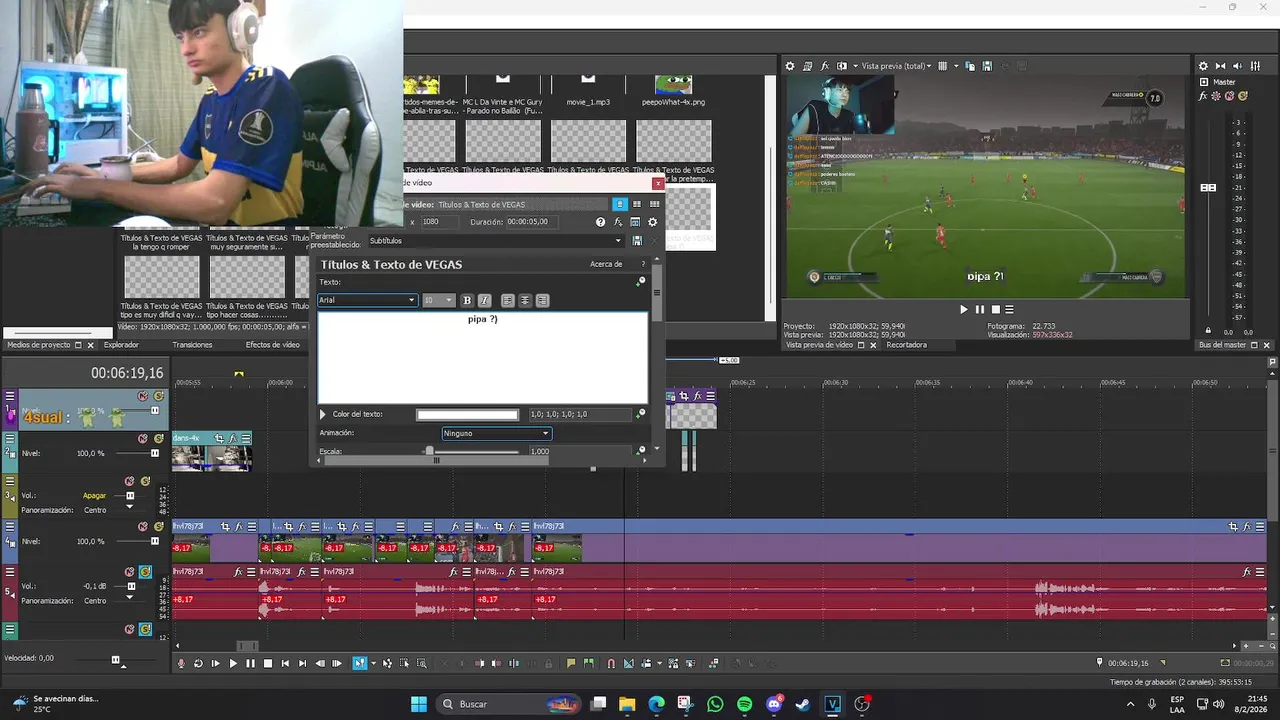Save preset with the disk icon
This screenshot has height=720, width=1280.
coord(637,240)
